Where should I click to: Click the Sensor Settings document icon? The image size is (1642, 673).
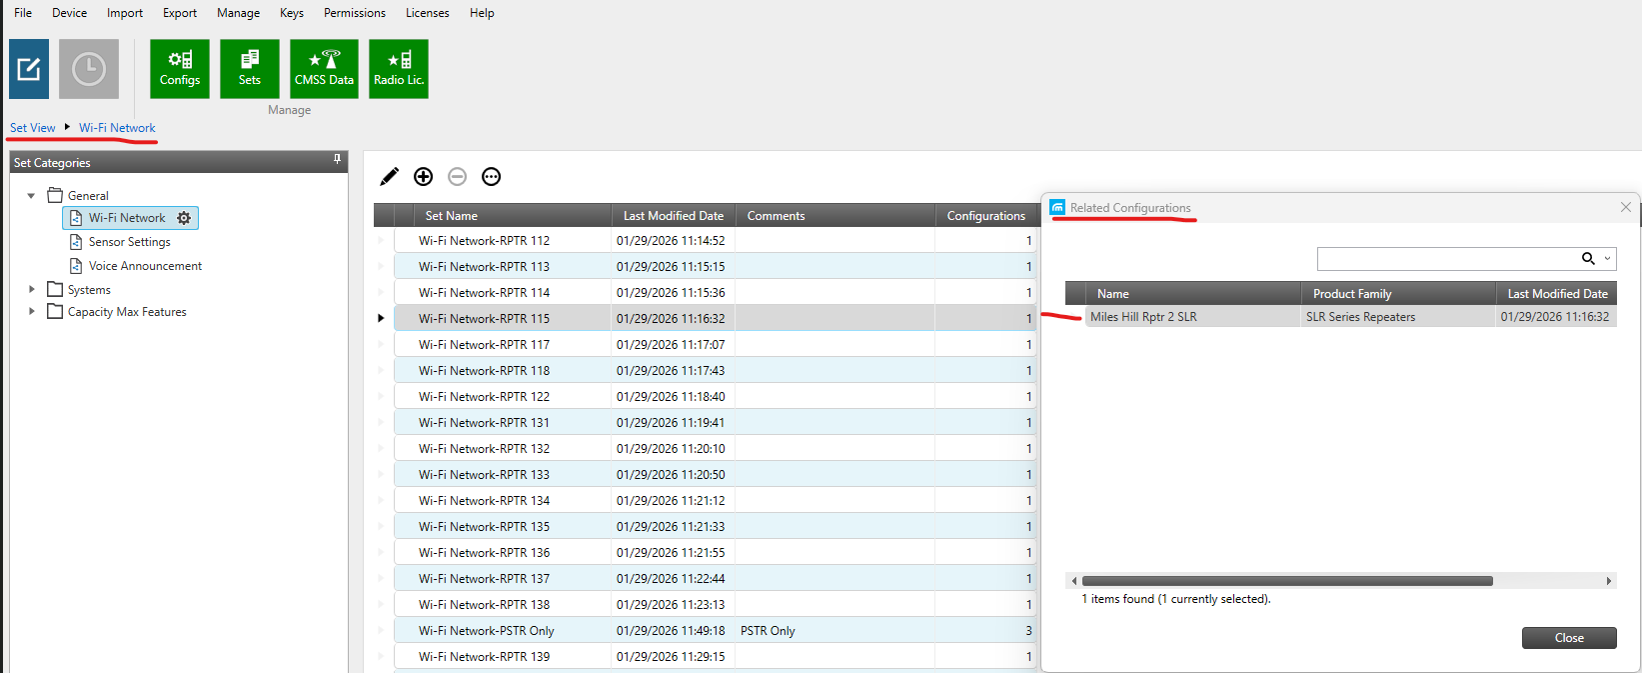pos(76,242)
